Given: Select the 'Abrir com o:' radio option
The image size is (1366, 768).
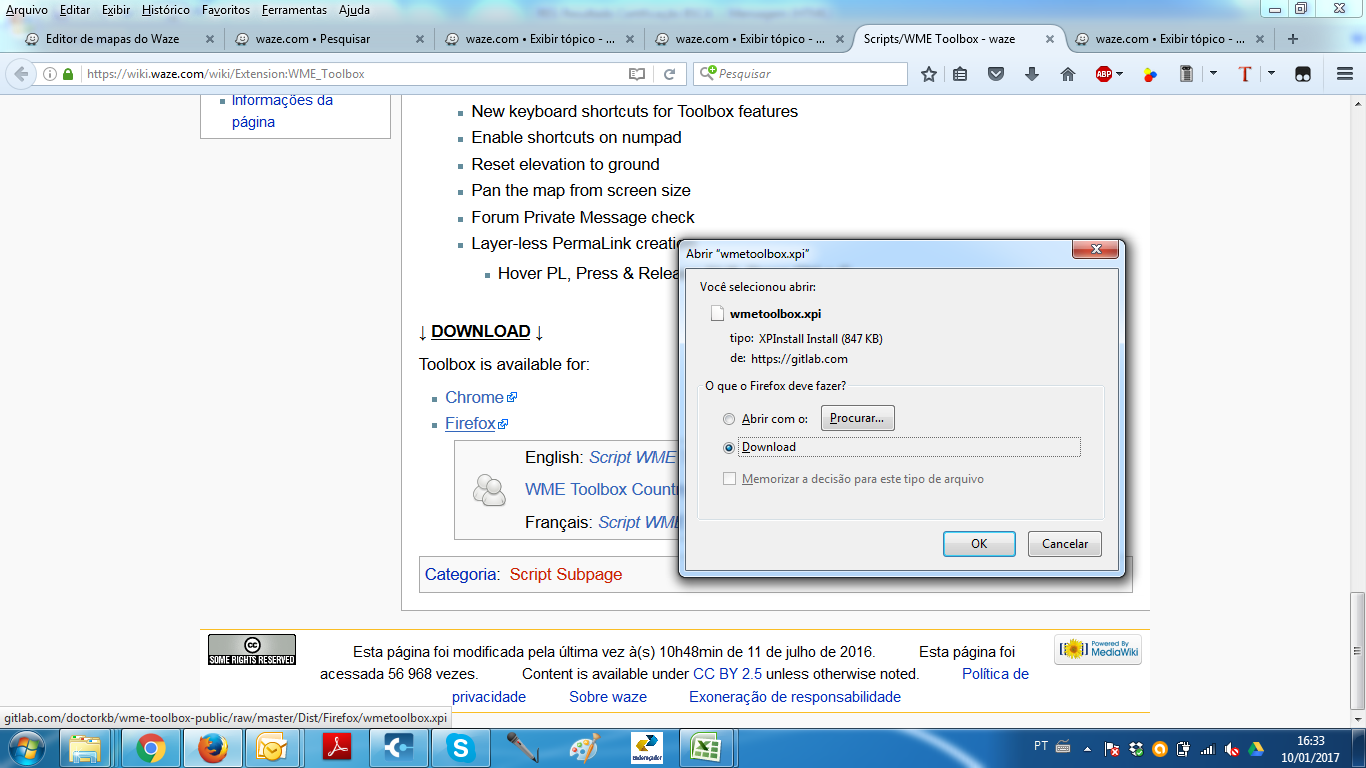Looking at the screenshot, I should pyautogui.click(x=728, y=419).
